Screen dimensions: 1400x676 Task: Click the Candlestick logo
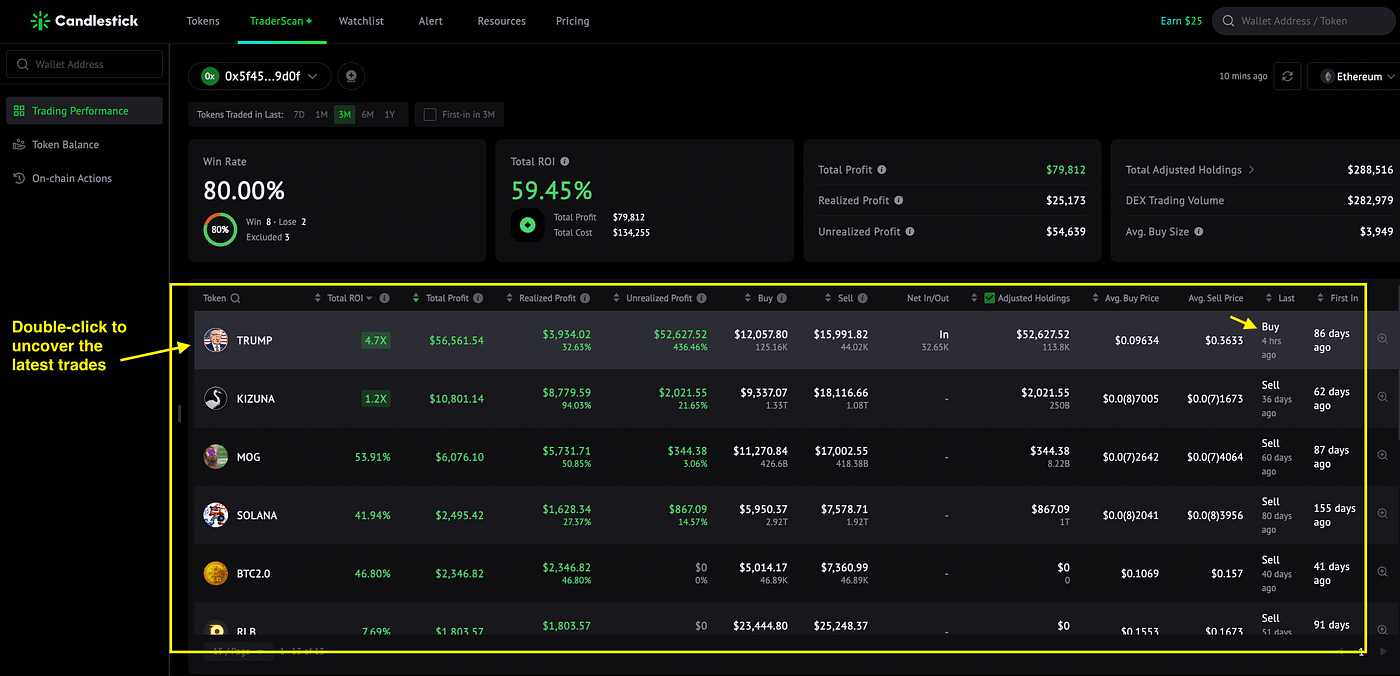coord(84,20)
